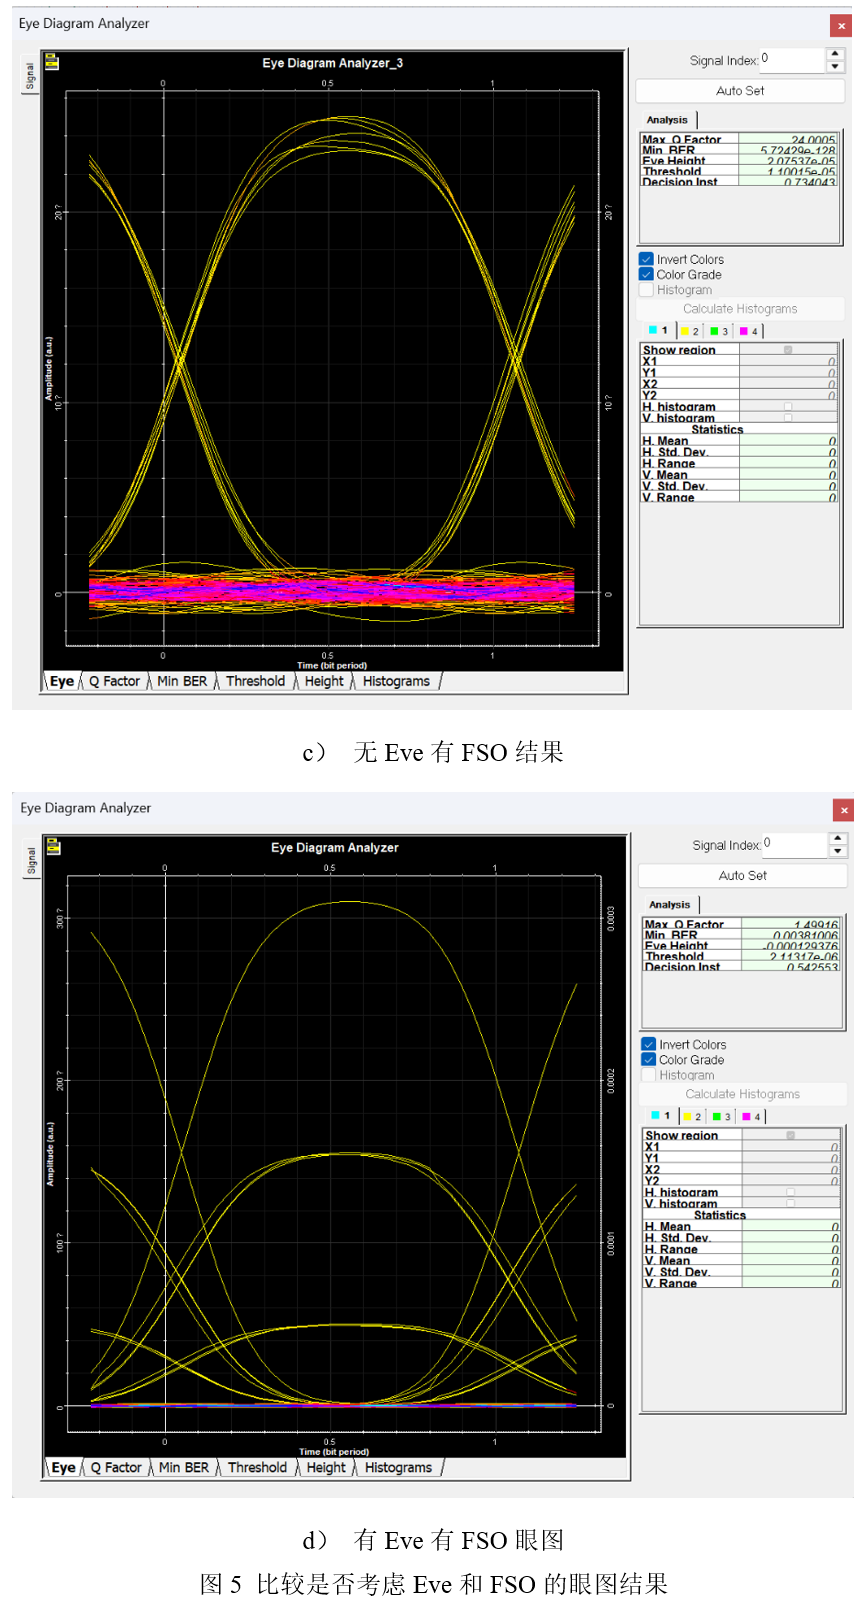Close the bottom Eye Diagram Analyzer window
Viewport: 865px width, 1605px height.
click(x=843, y=810)
